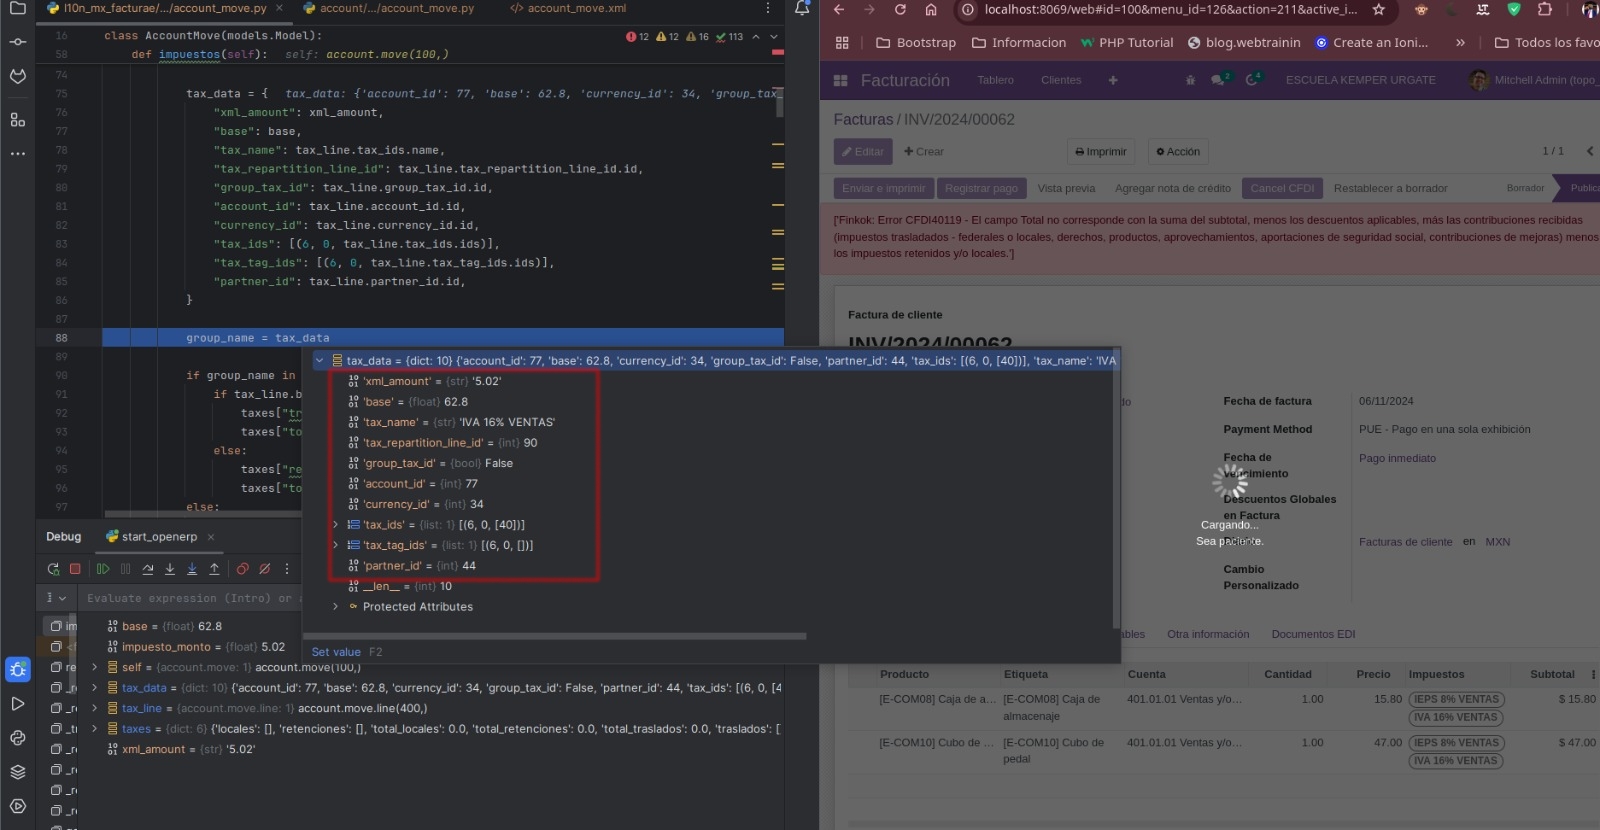This screenshot has width=1600, height=830.
Task: Reload the browser page
Action: [900, 9]
